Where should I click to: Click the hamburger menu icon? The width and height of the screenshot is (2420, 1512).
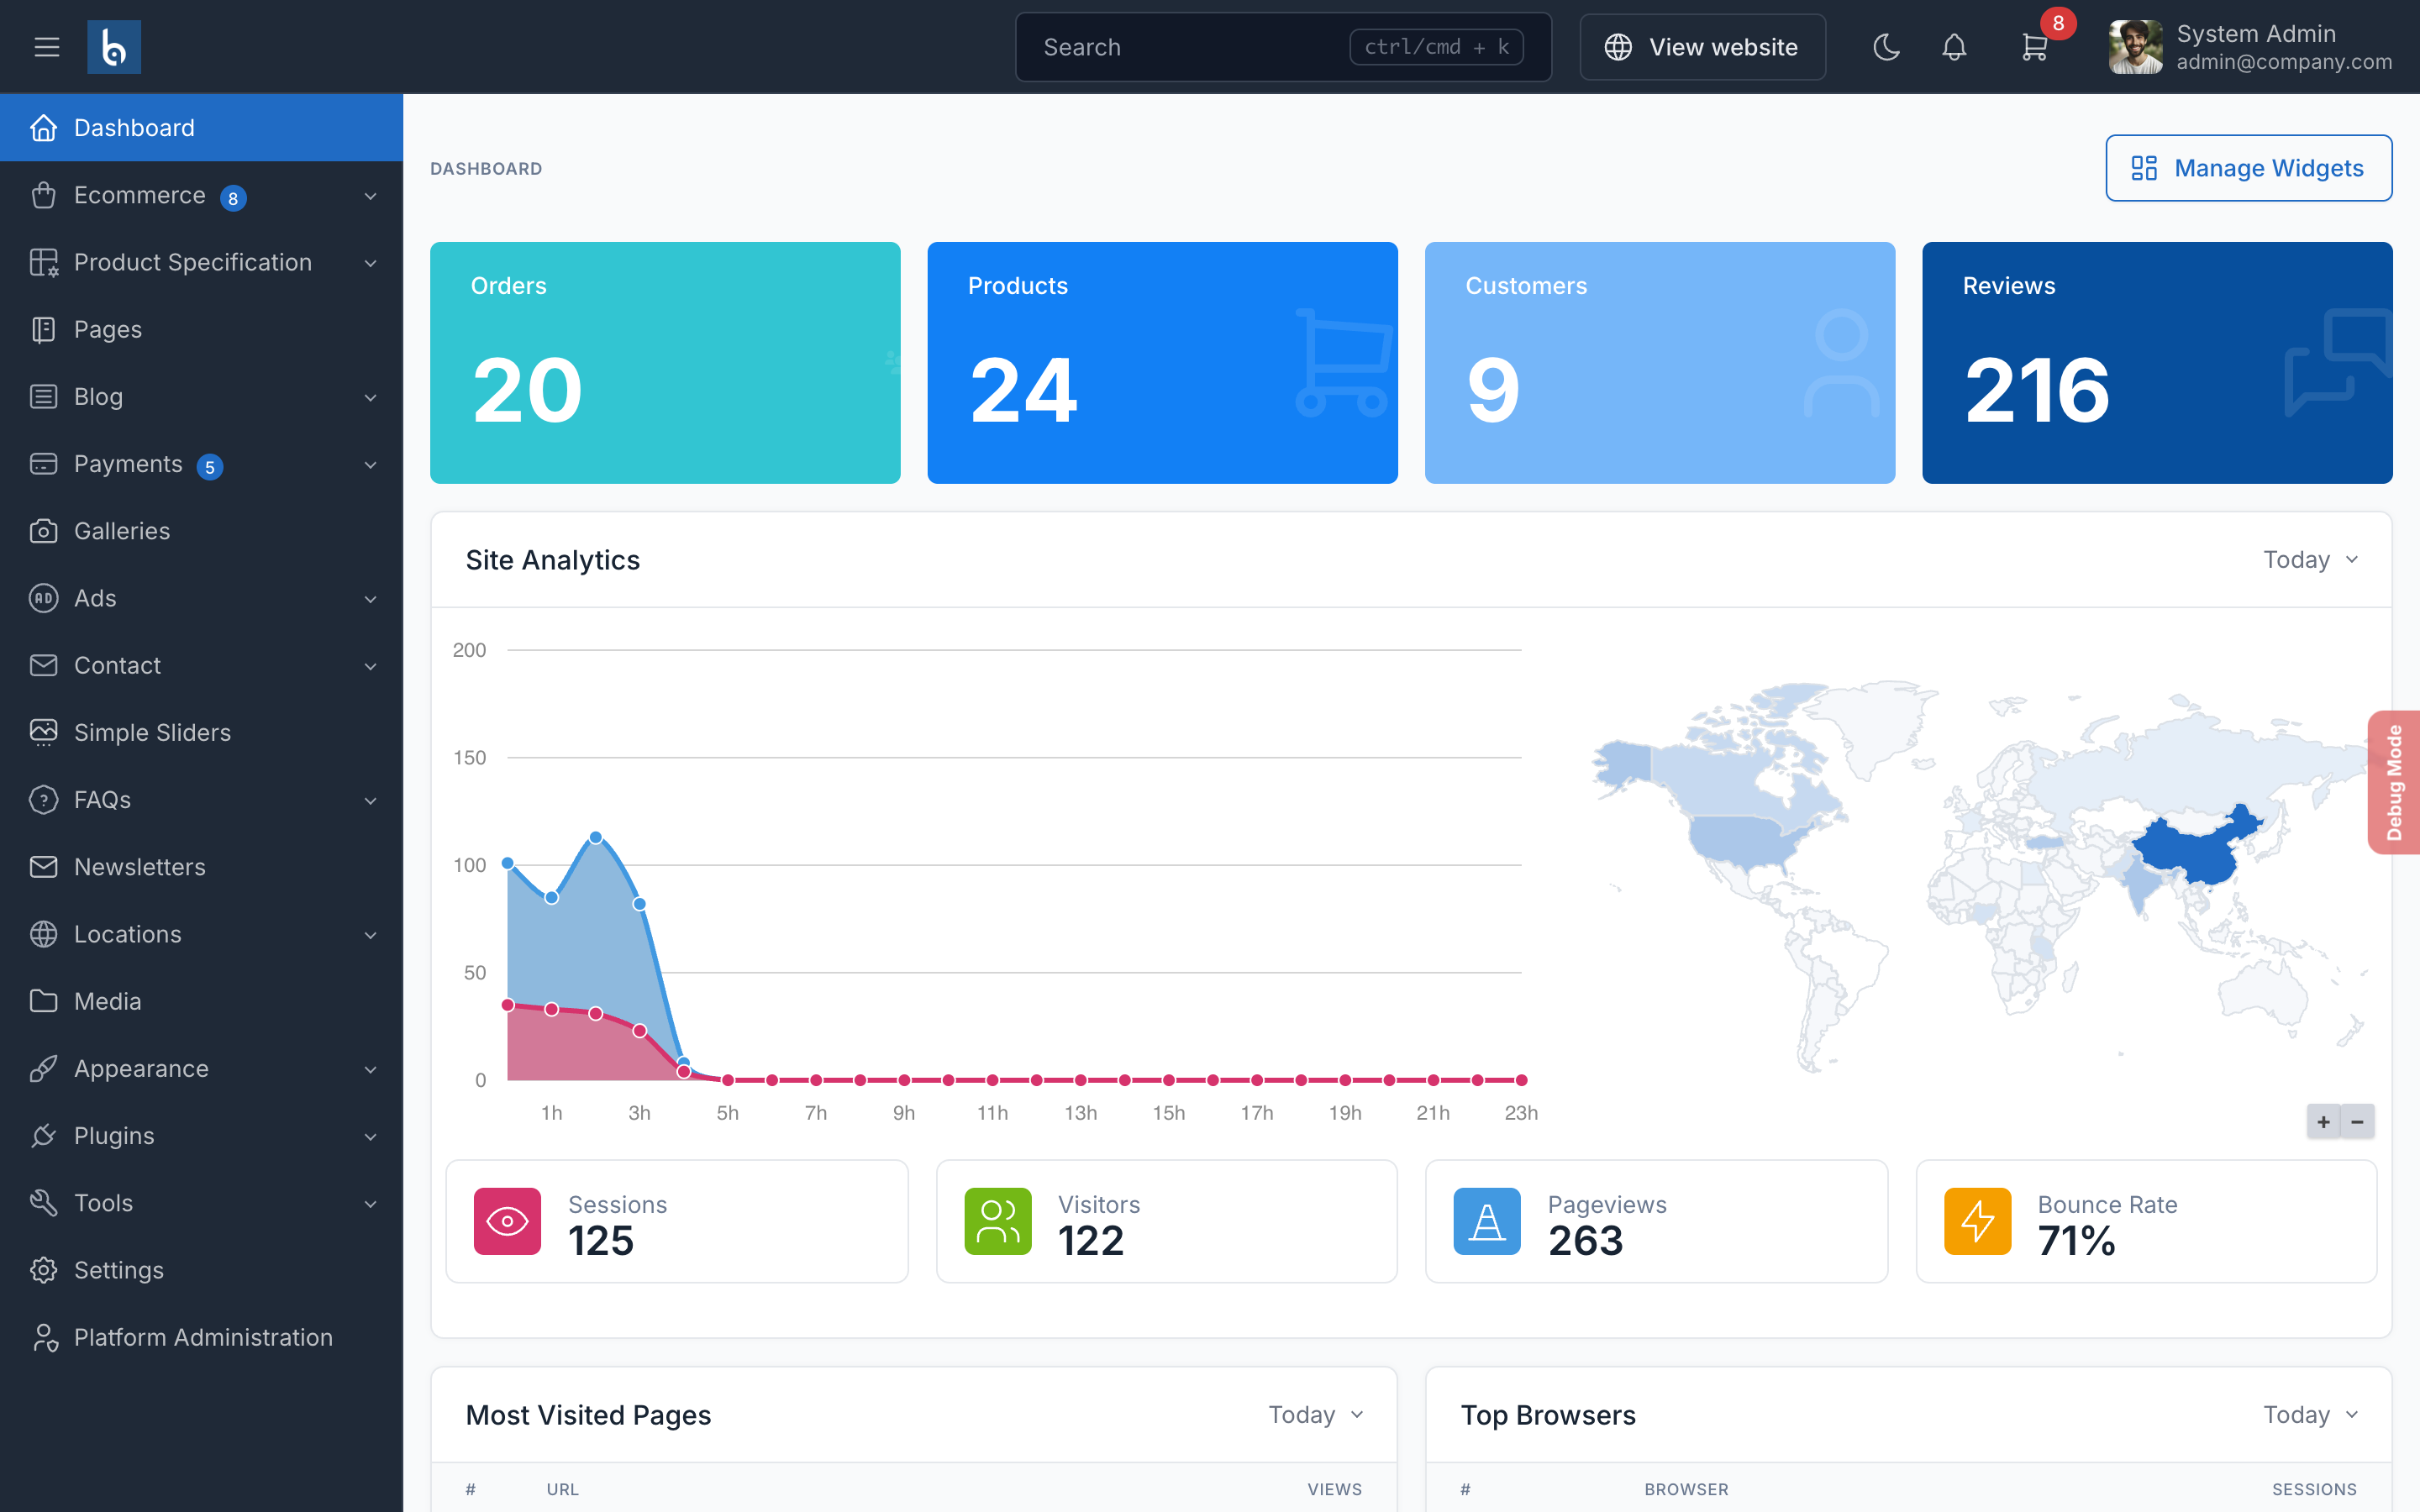tap(46, 46)
